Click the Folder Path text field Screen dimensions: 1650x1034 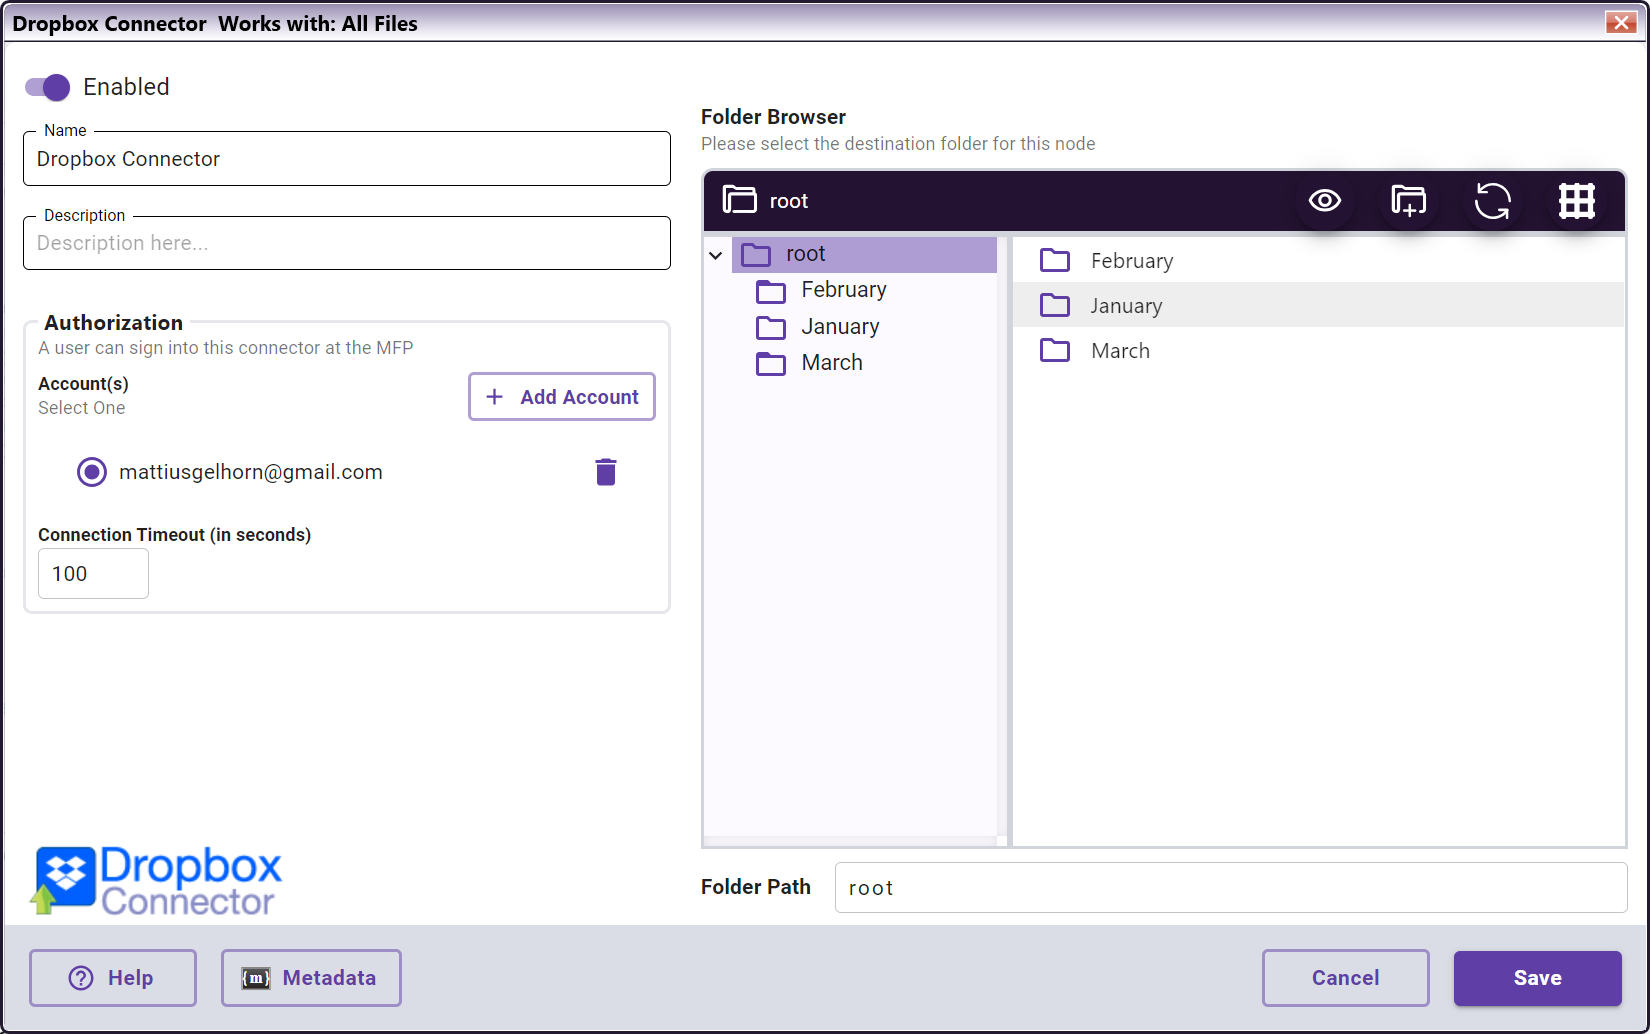click(1231, 888)
